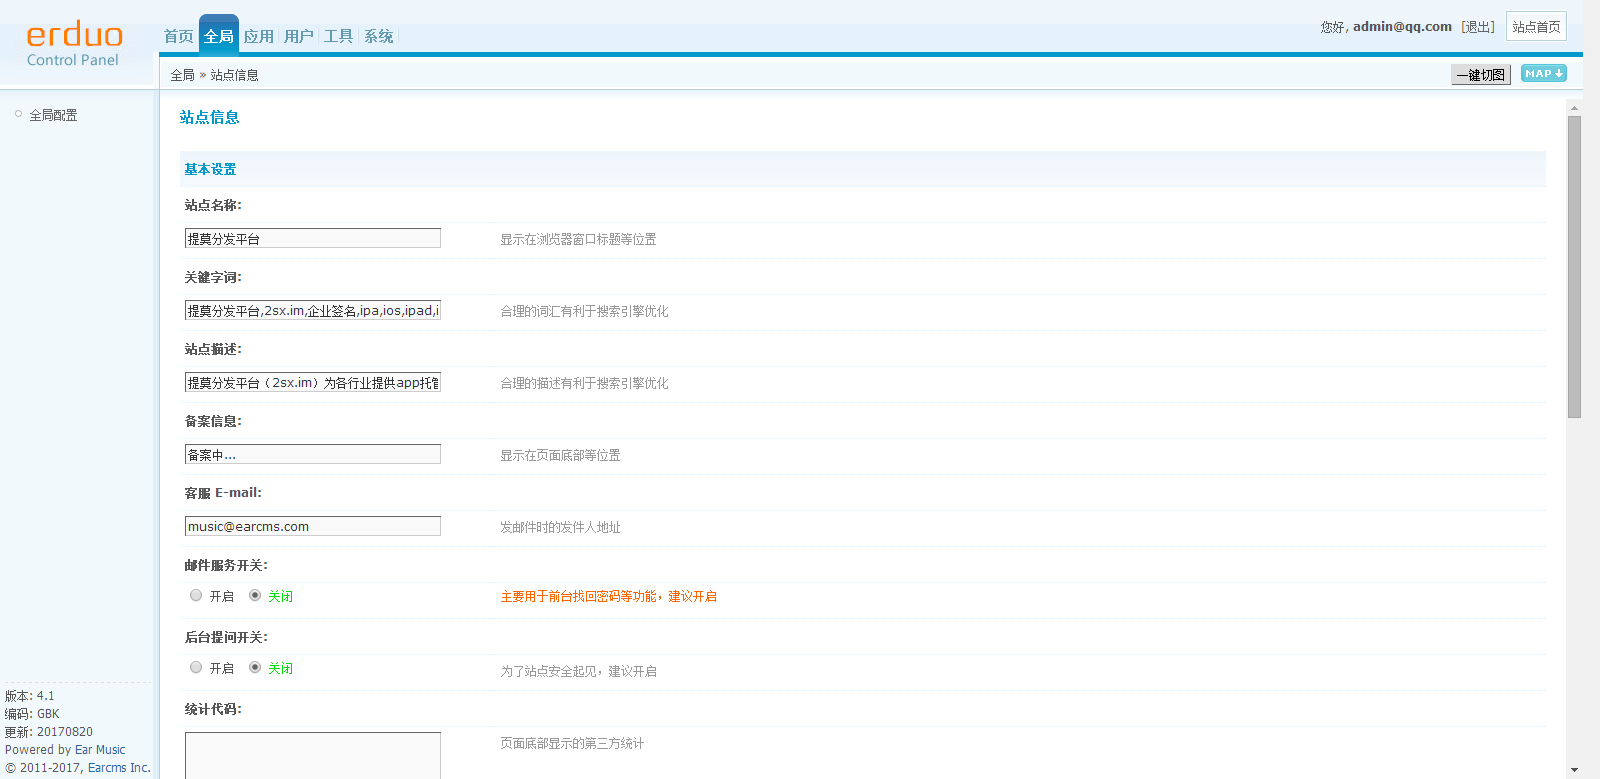Image resolution: width=1600 pixels, height=779 pixels.
Task: Click the 显示在浏览器窗口标题等位置 hint
Action: (x=578, y=239)
